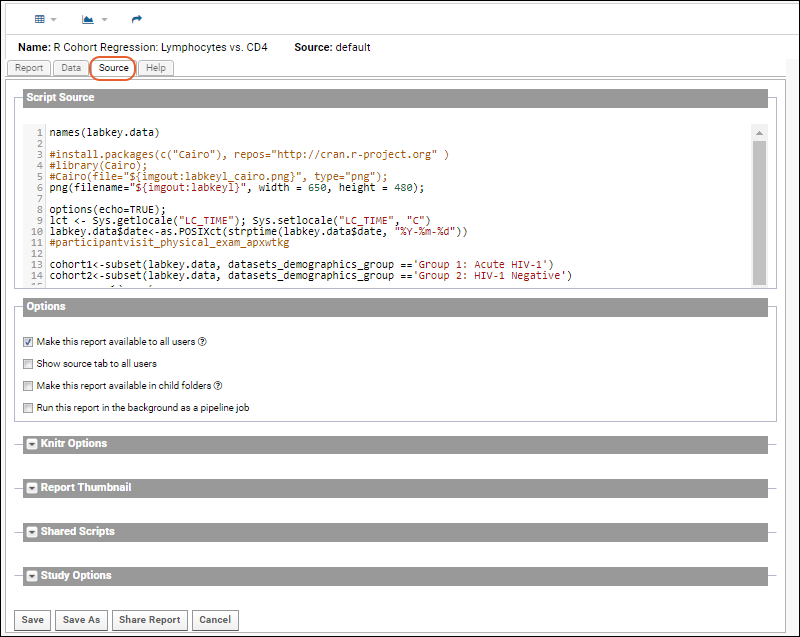
Task: Expand the Shared Scripts section
Action: pos(32,532)
